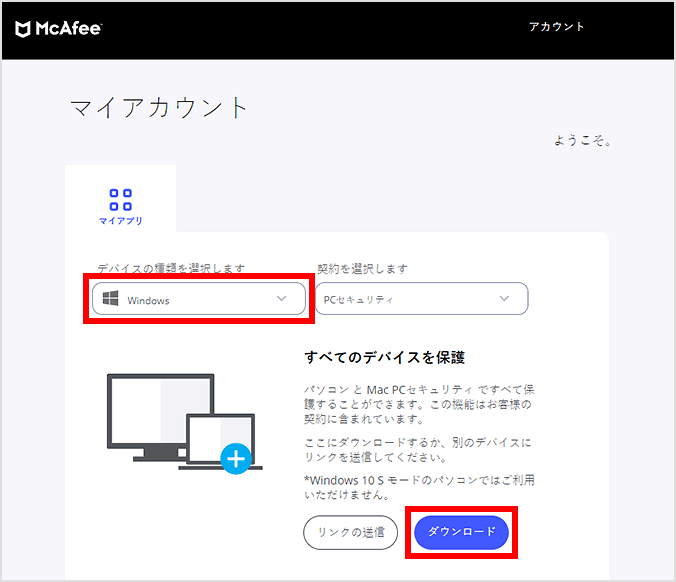Switch to the マイアプリ tab label
The image size is (676, 582).
[x=121, y=221]
